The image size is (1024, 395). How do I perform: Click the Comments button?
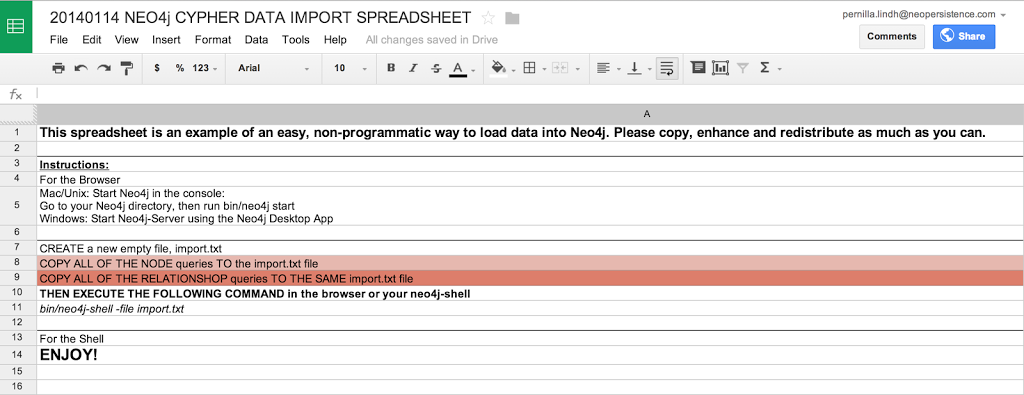pos(891,37)
